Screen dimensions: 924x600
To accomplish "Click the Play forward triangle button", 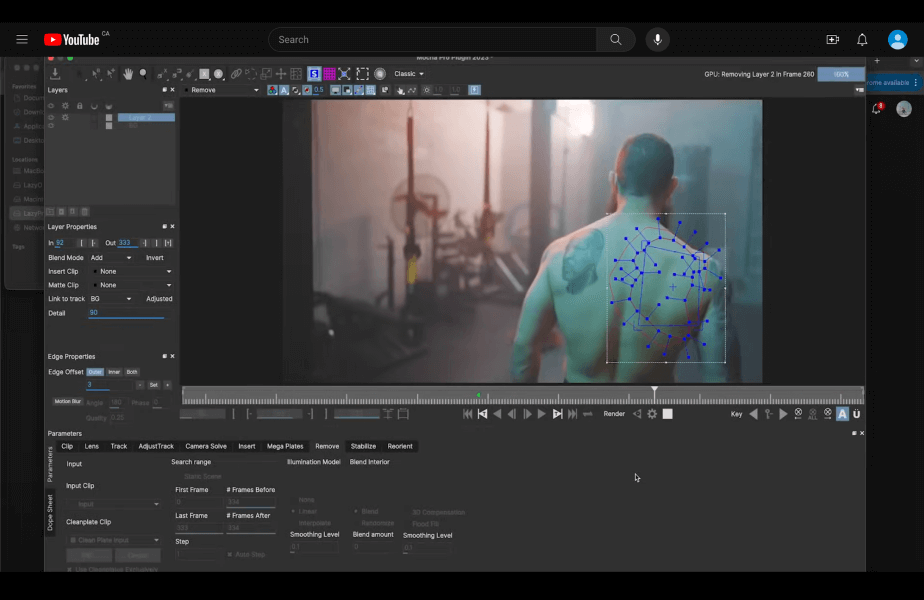I will tap(542, 414).
